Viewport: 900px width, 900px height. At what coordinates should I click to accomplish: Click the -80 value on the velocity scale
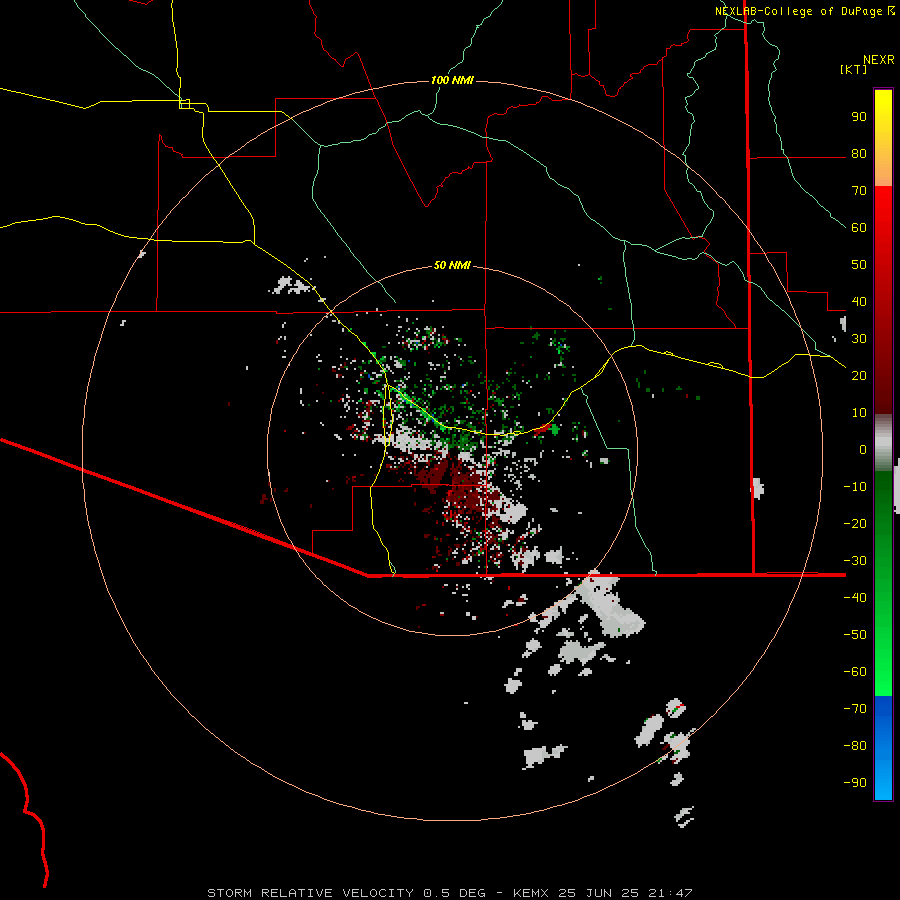[855, 746]
